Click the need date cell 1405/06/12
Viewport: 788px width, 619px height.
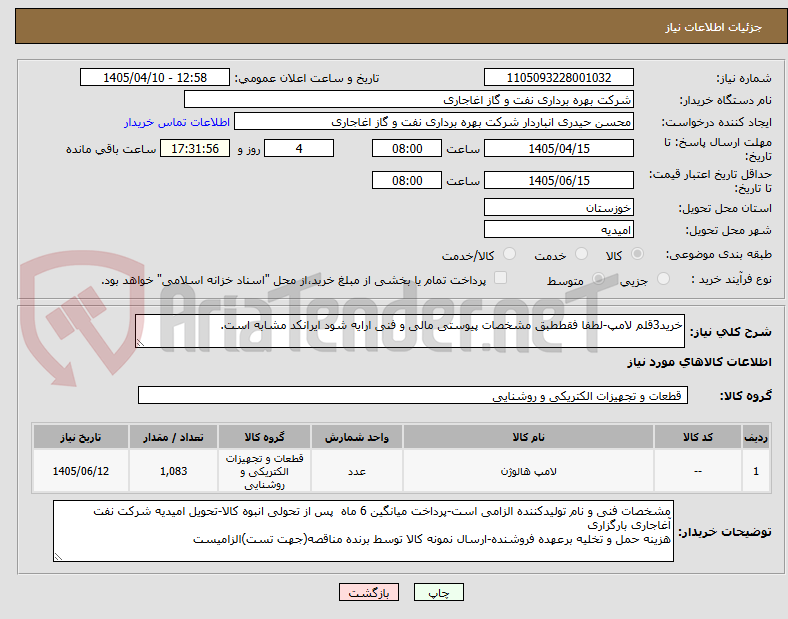pos(81,471)
